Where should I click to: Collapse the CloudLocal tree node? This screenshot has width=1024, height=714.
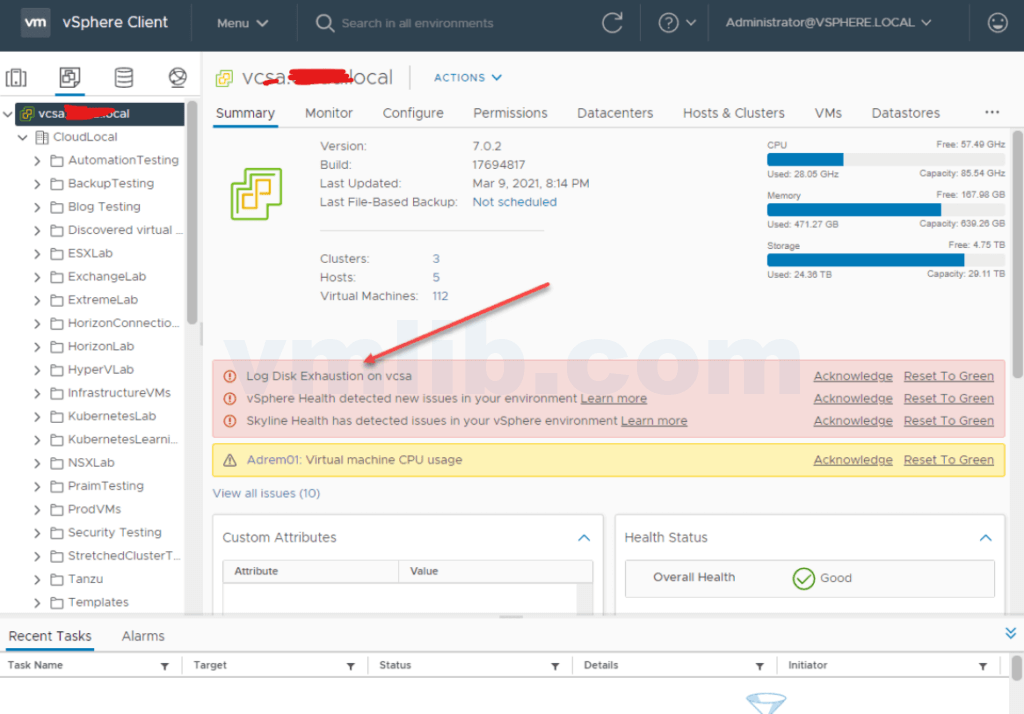pyautogui.click(x=22, y=137)
